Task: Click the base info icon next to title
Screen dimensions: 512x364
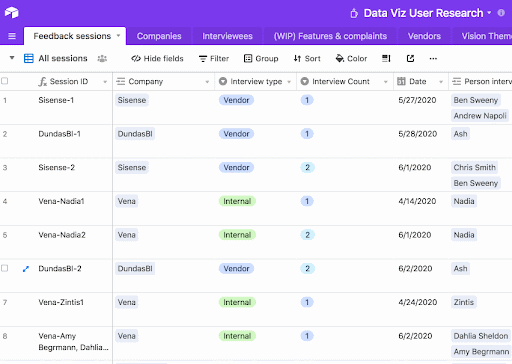Action: coord(501,13)
